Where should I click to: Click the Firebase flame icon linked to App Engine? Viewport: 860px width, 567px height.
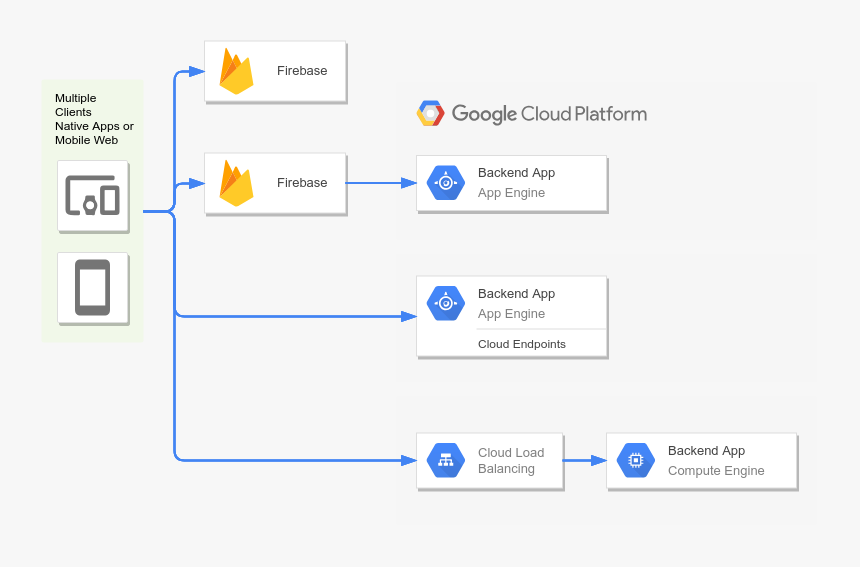(x=236, y=183)
